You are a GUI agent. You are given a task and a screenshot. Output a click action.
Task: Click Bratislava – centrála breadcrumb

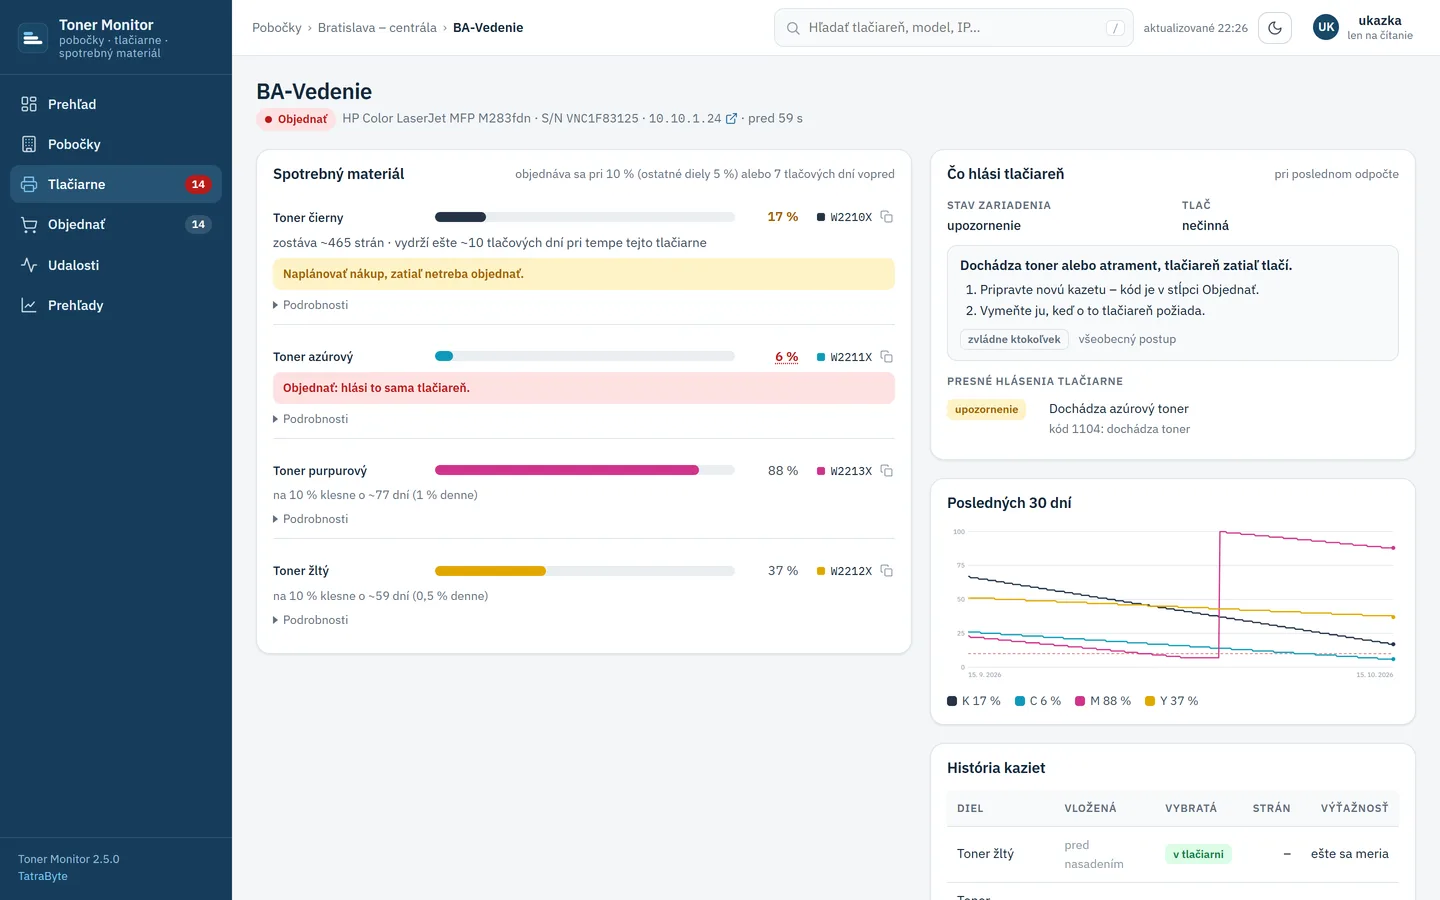[377, 28]
